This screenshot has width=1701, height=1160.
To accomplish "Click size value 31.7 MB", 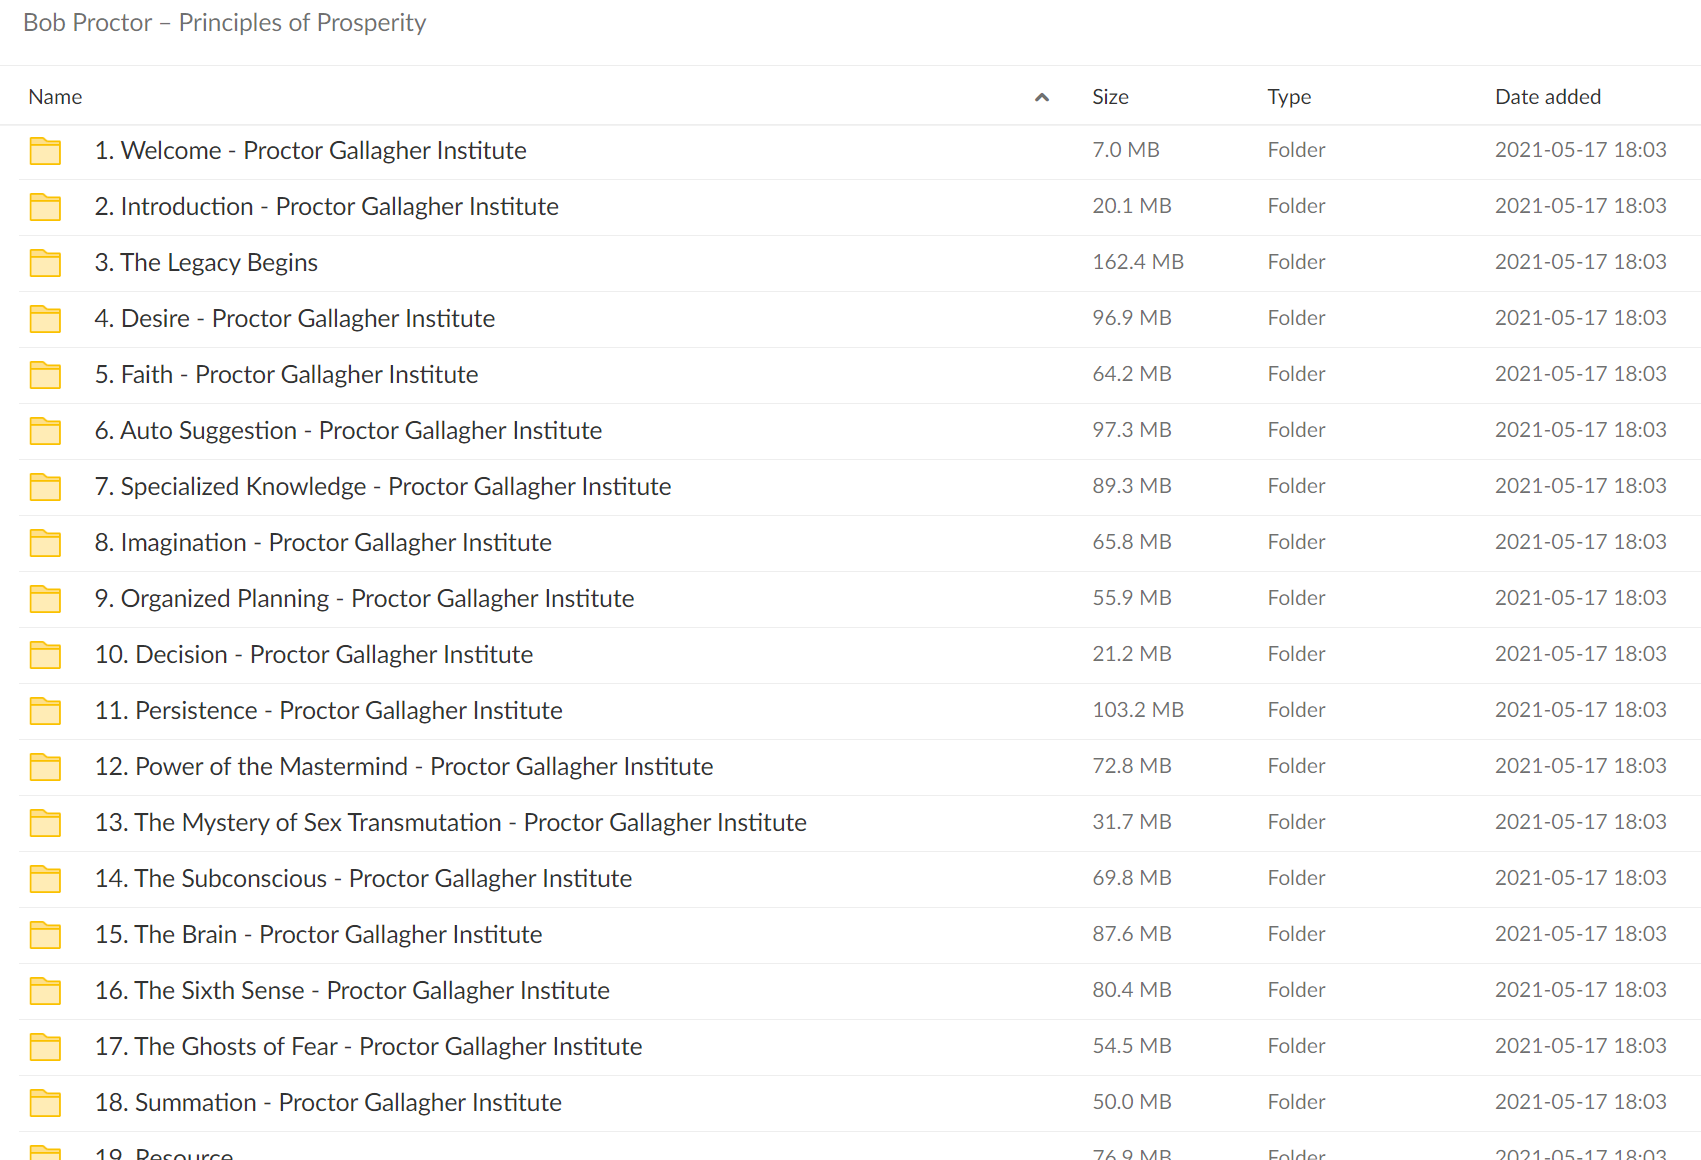I will click(1132, 822).
